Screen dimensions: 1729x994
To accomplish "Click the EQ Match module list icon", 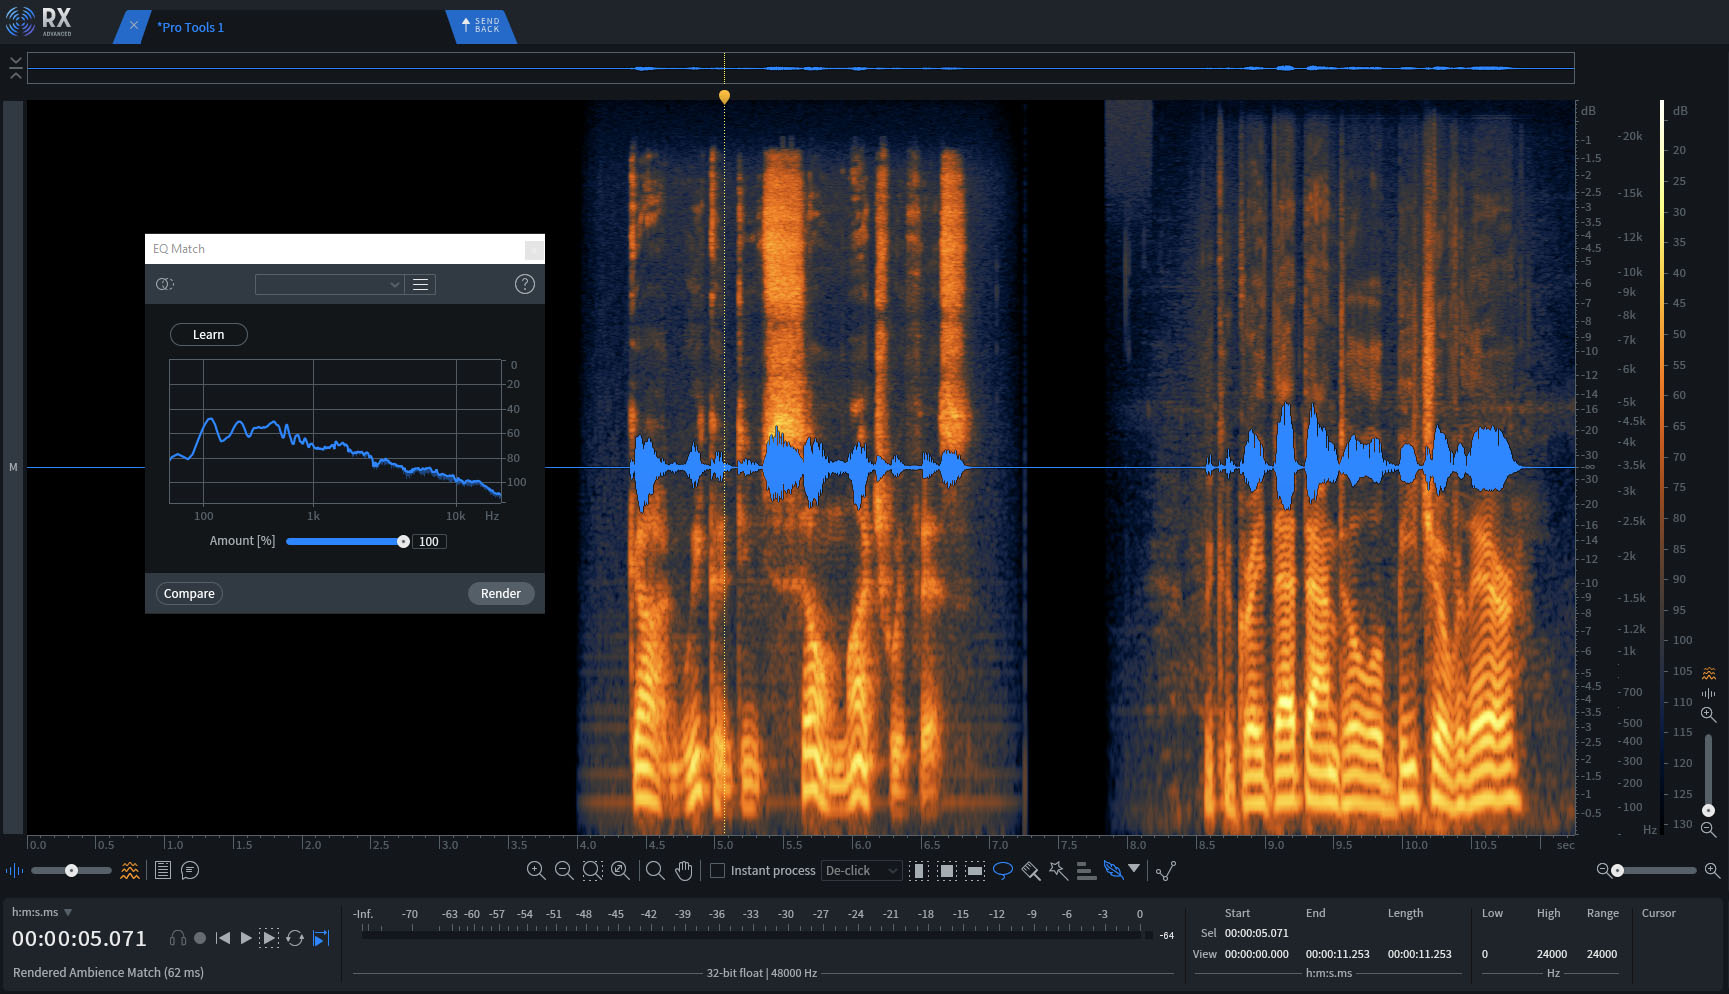I will [x=165, y=284].
